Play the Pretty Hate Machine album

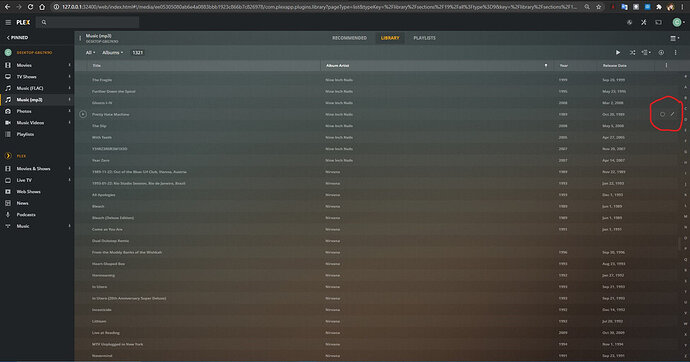coord(83,114)
